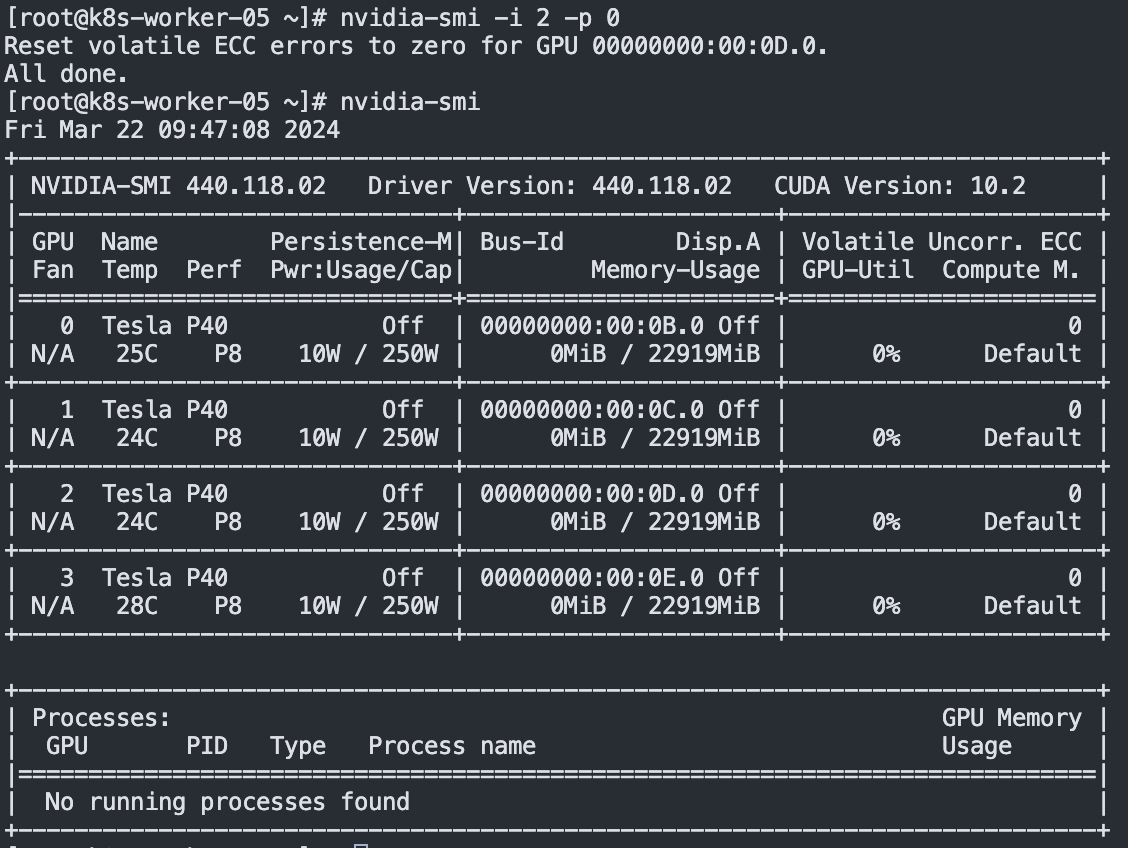Screen dimensions: 1128x848
Task: Click 'CUDA Version: 10.2' text
Action: click(900, 186)
